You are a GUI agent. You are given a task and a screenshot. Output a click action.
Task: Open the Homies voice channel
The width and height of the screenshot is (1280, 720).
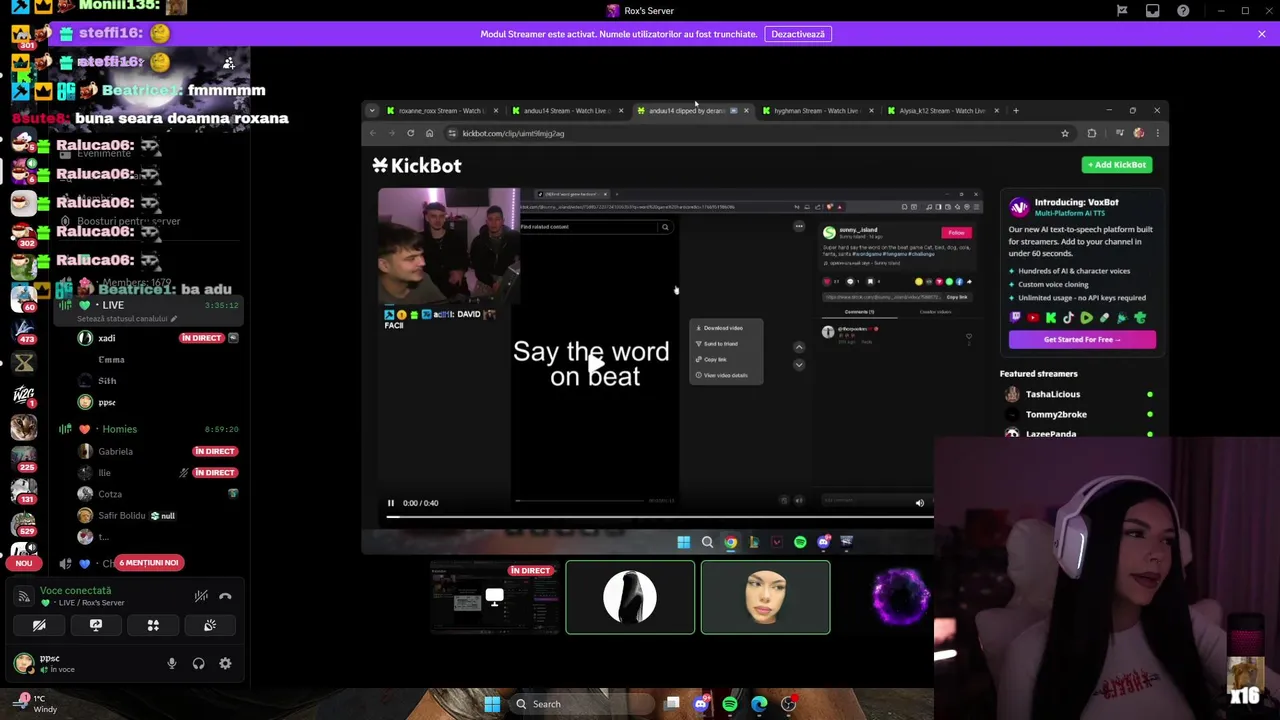pyautogui.click(x=150, y=429)
